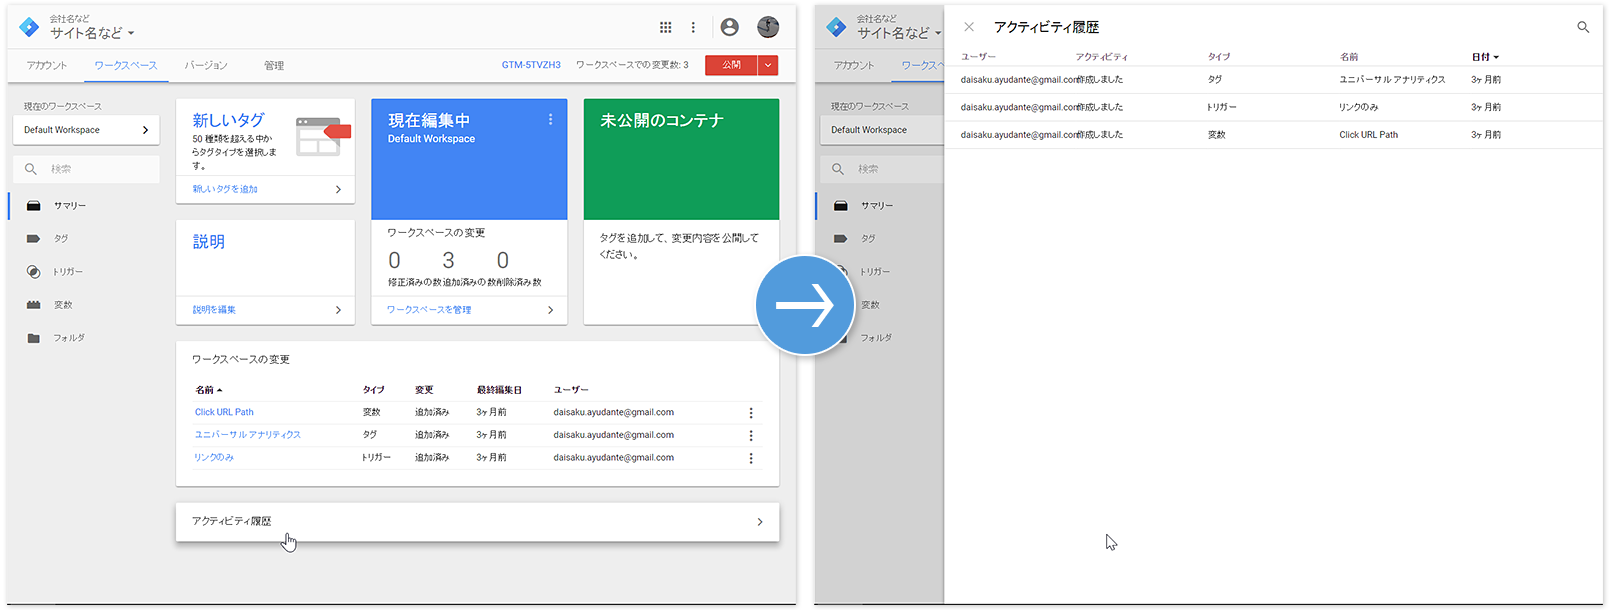Expand the Default Workspace selector in left window
The image size is (1610, 610).
[86, 130]
